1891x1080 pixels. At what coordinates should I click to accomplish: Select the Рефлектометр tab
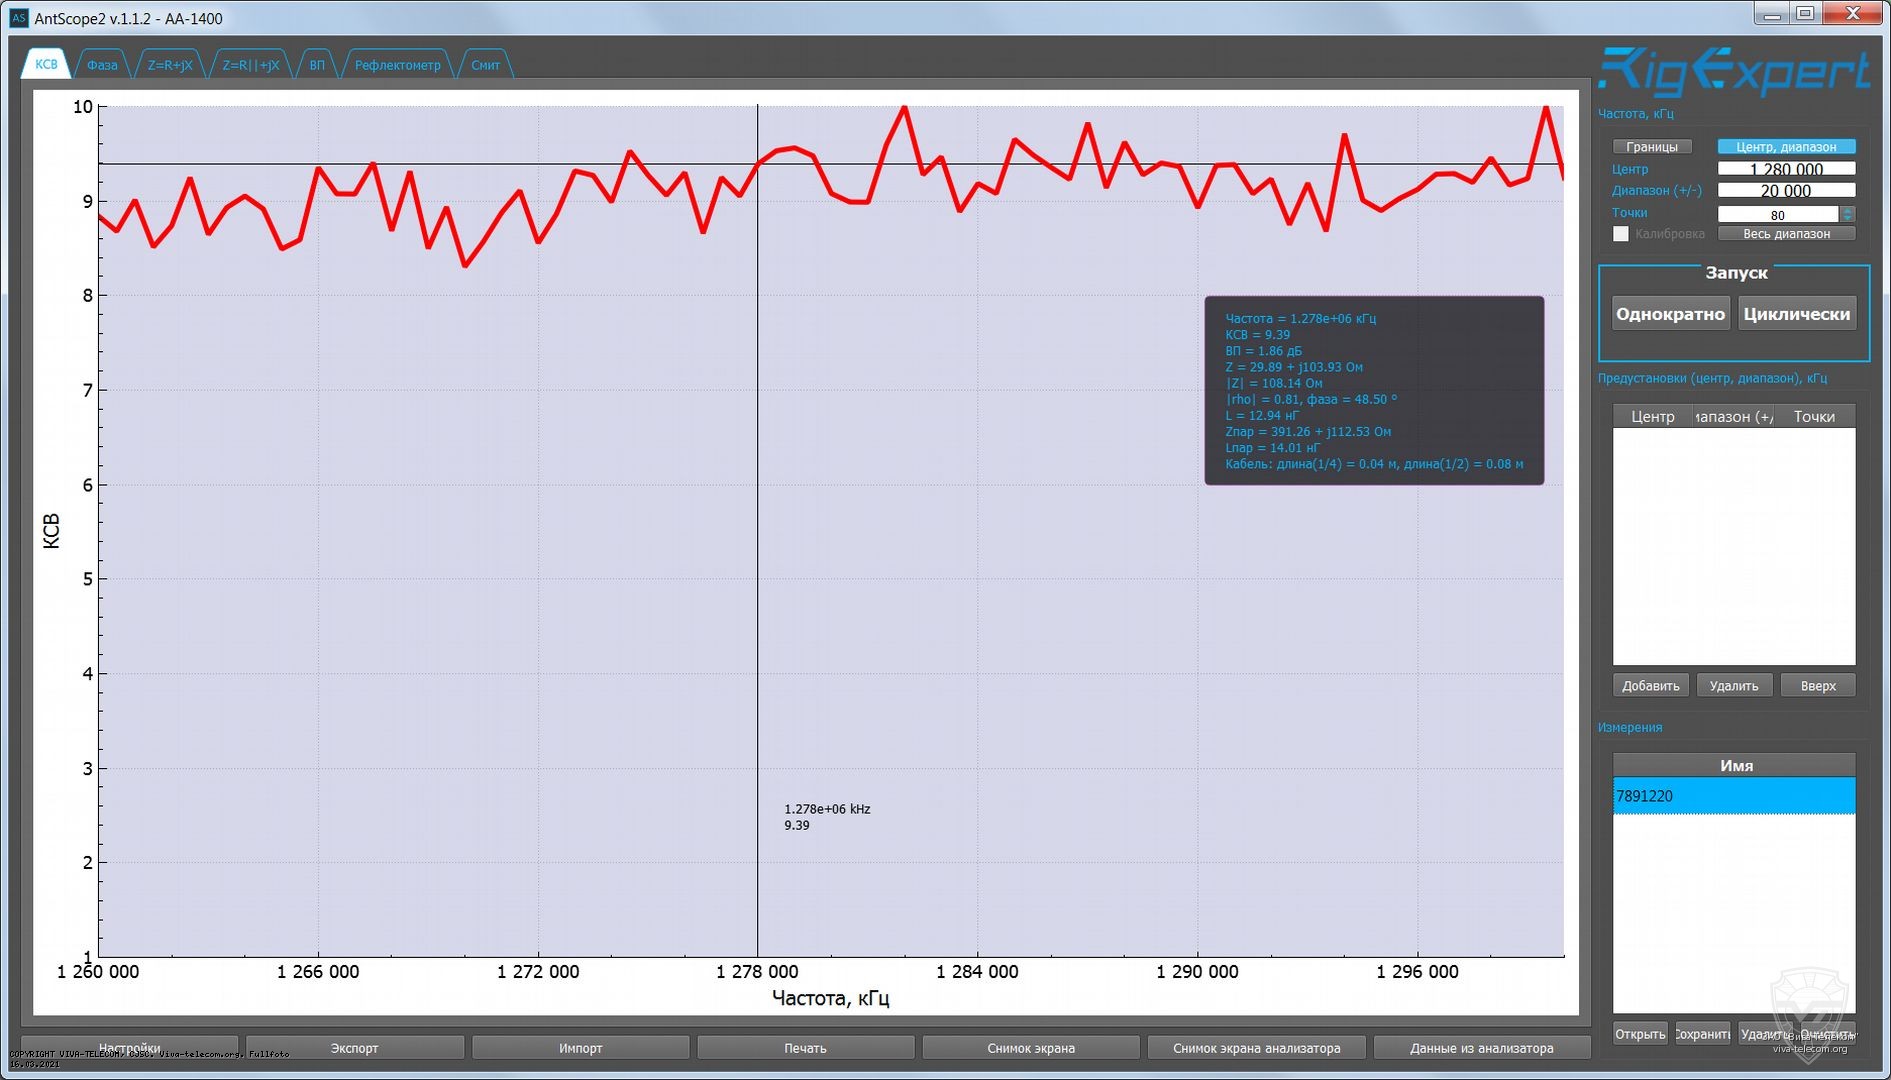(x=397, y=65)
